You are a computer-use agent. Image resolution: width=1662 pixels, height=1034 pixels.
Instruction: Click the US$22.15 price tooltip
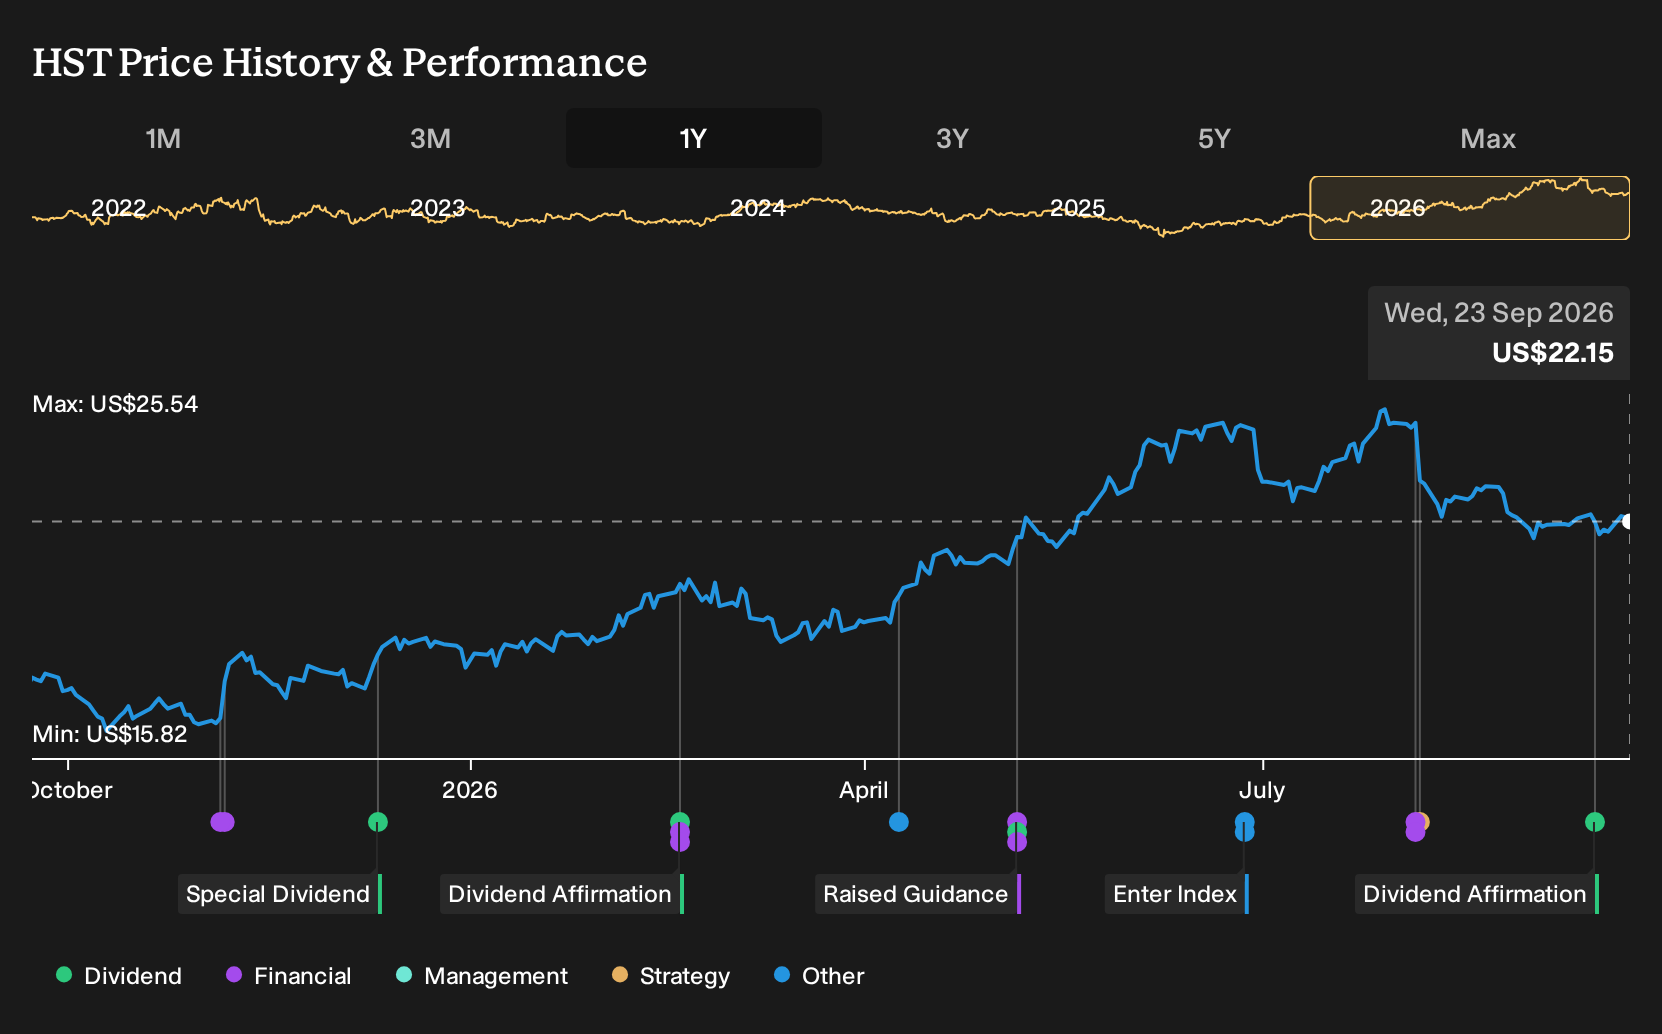tap(1499, 333)
